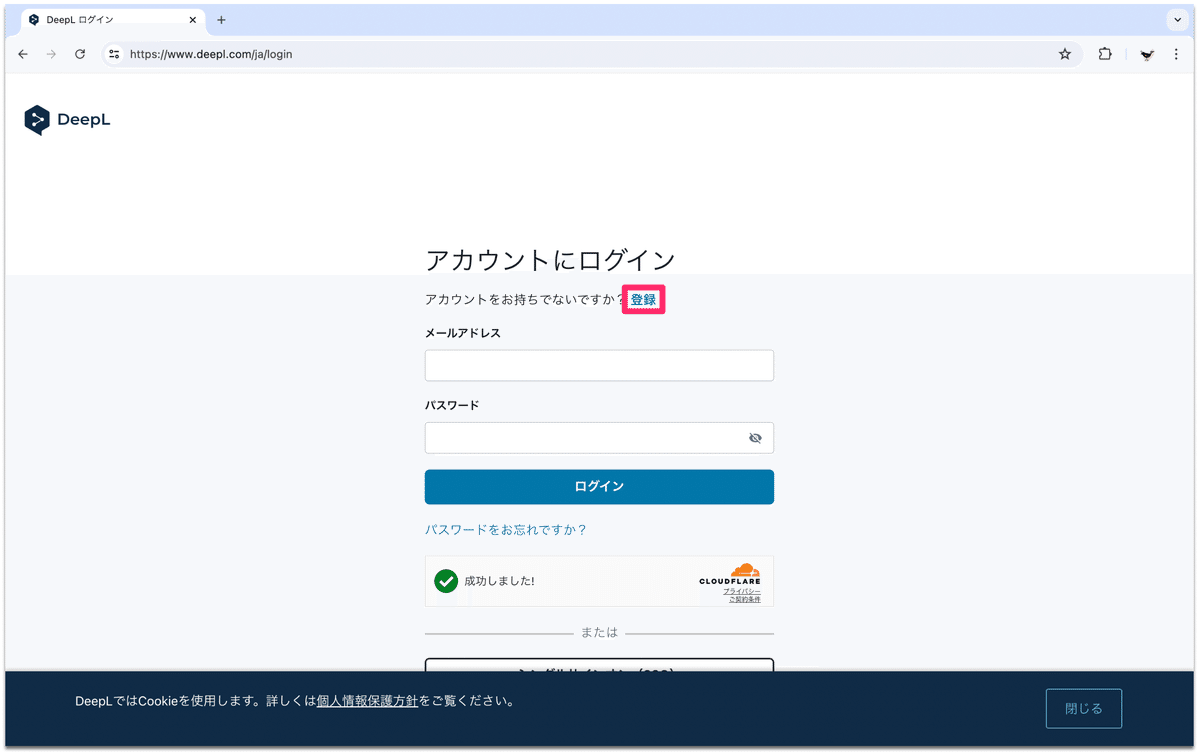Click the DeepL hexagon logo
This screenshot has width=1200, height=754.
(x=39, y=119)
